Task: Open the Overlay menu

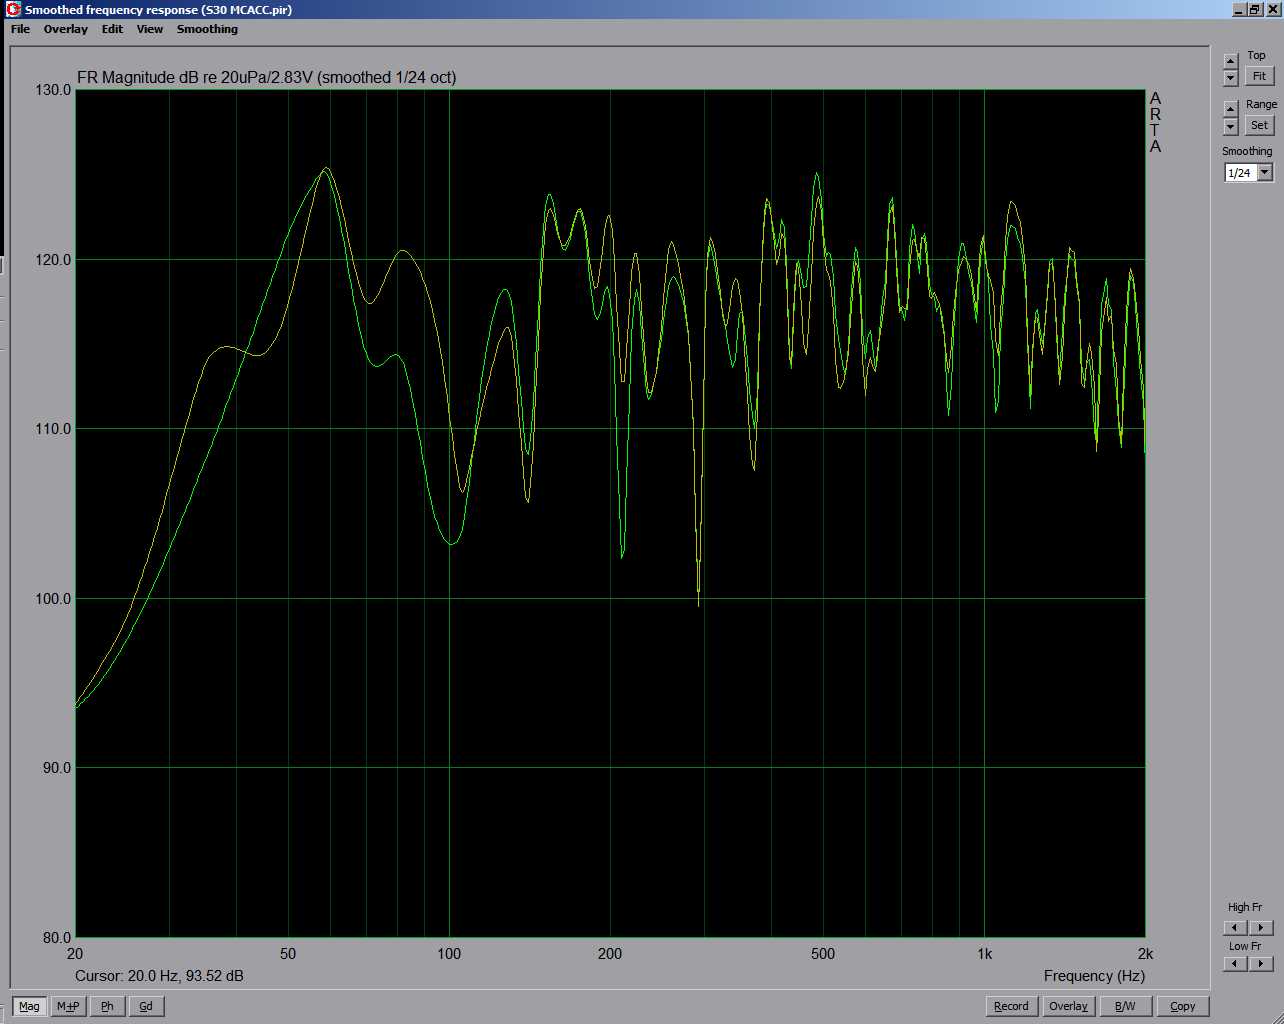Action: click(65, 29)
